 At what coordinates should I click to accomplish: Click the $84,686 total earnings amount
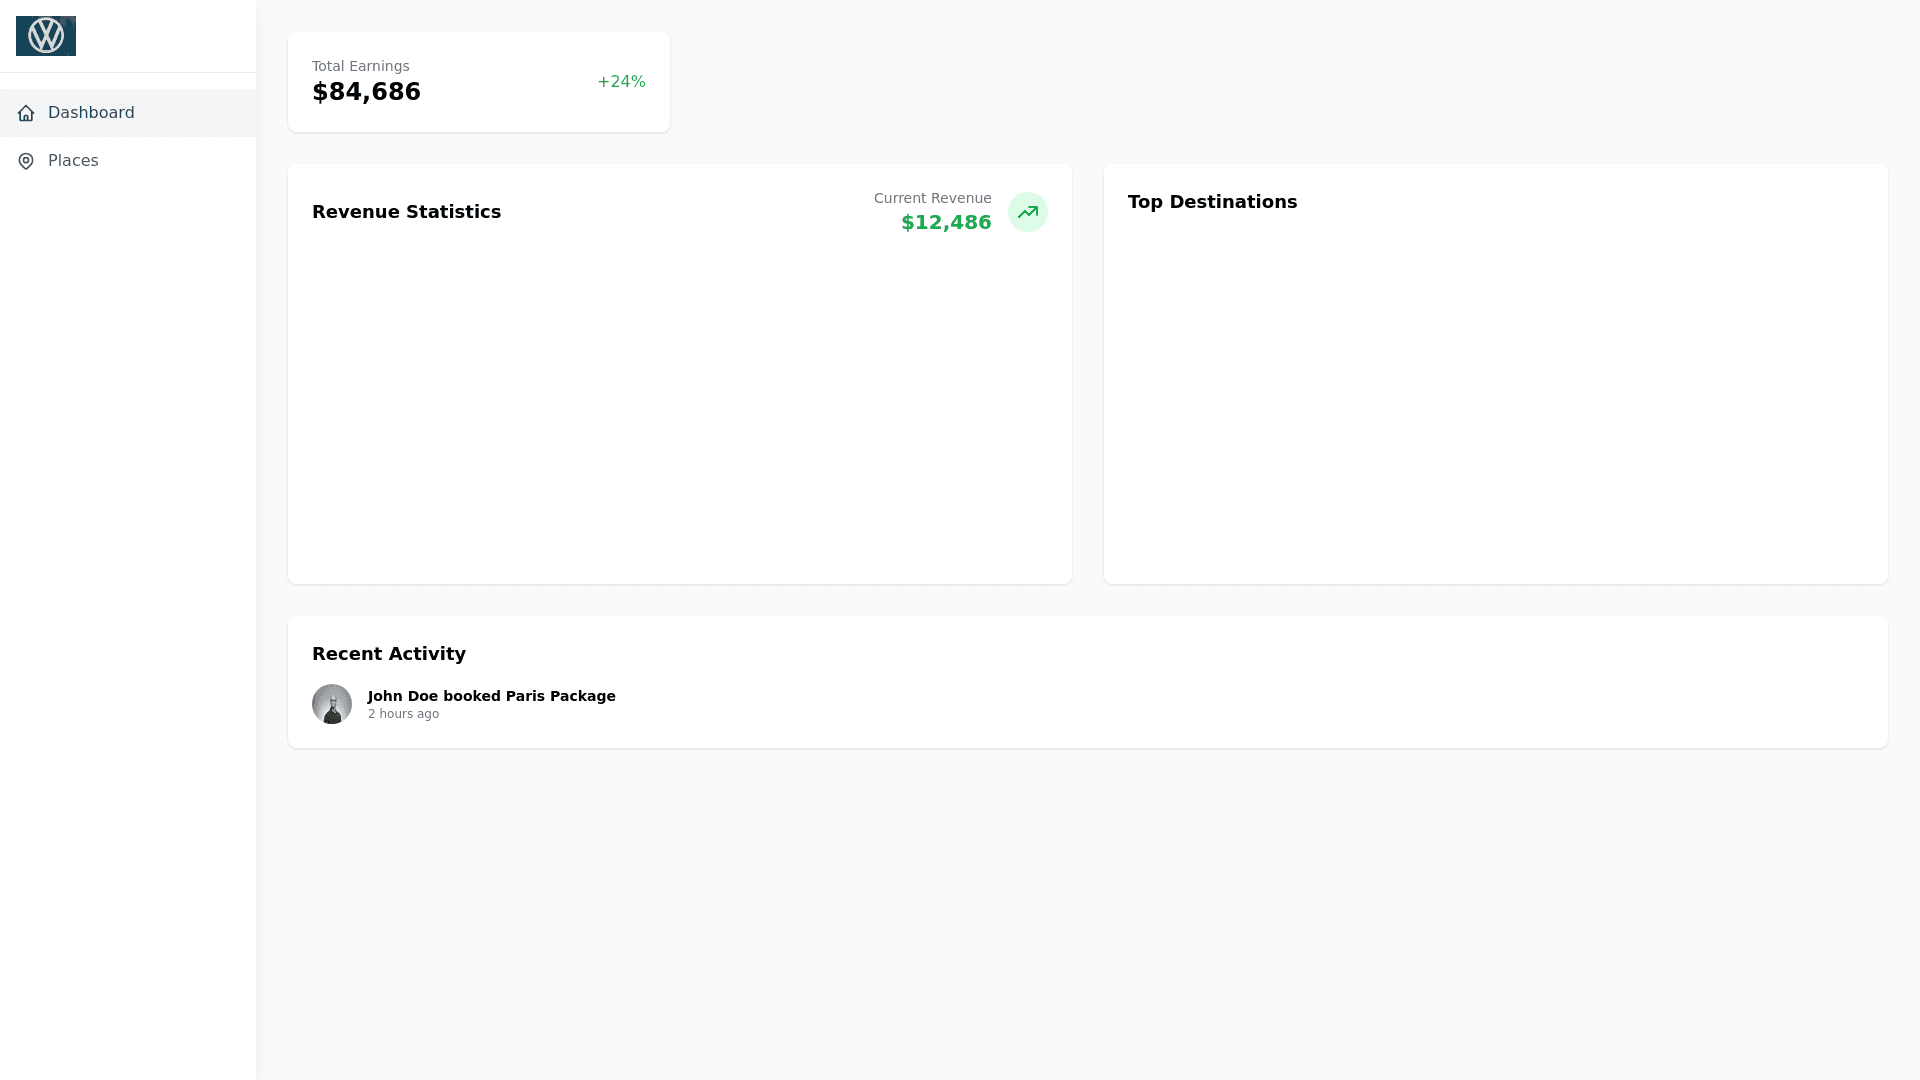pyautogui.click(x=366, y=92)
